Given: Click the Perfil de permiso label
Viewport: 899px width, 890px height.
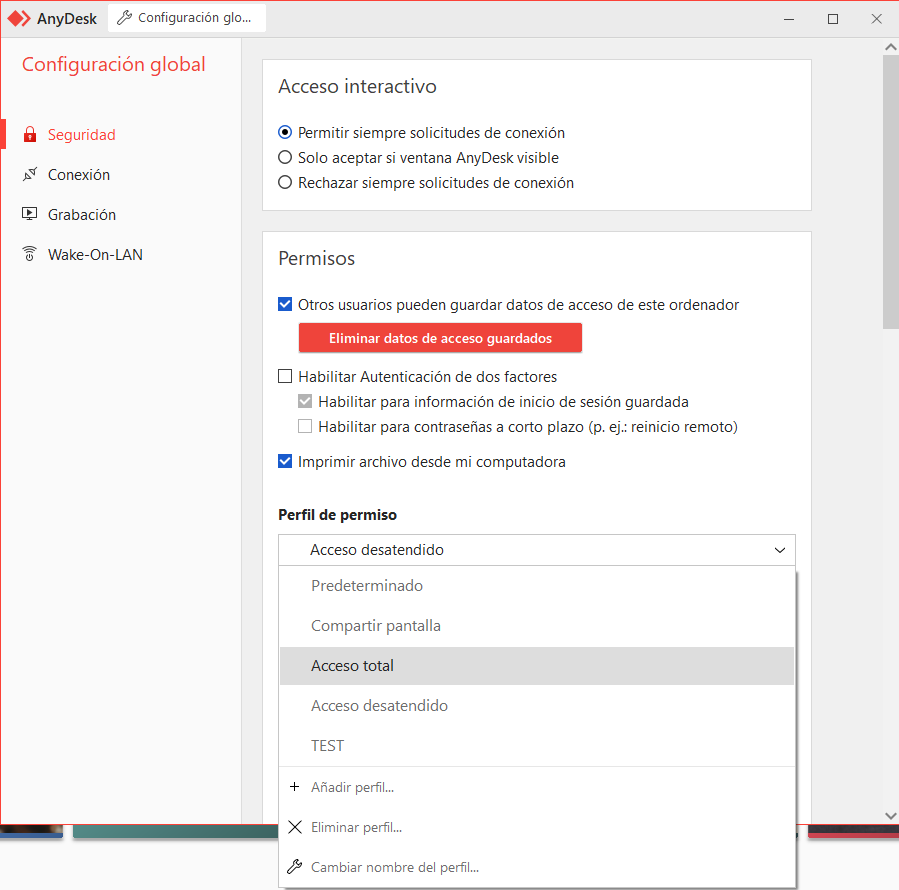Looking at the screenshot, I should click(337, 514).
